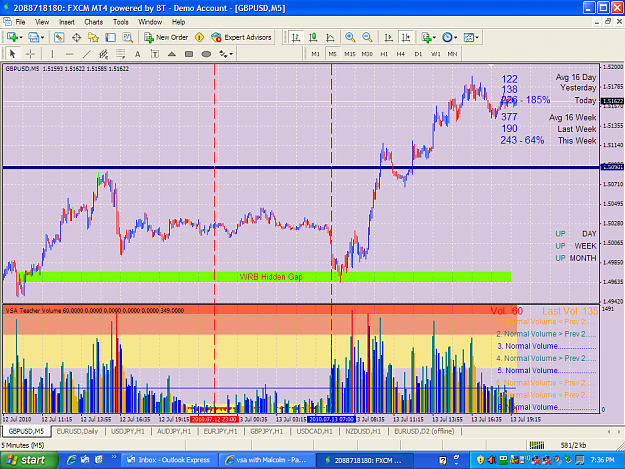Click the blue 2010.07.13 07:00 time marker
This screenshot has width=625, height=469.
point(331,420)
